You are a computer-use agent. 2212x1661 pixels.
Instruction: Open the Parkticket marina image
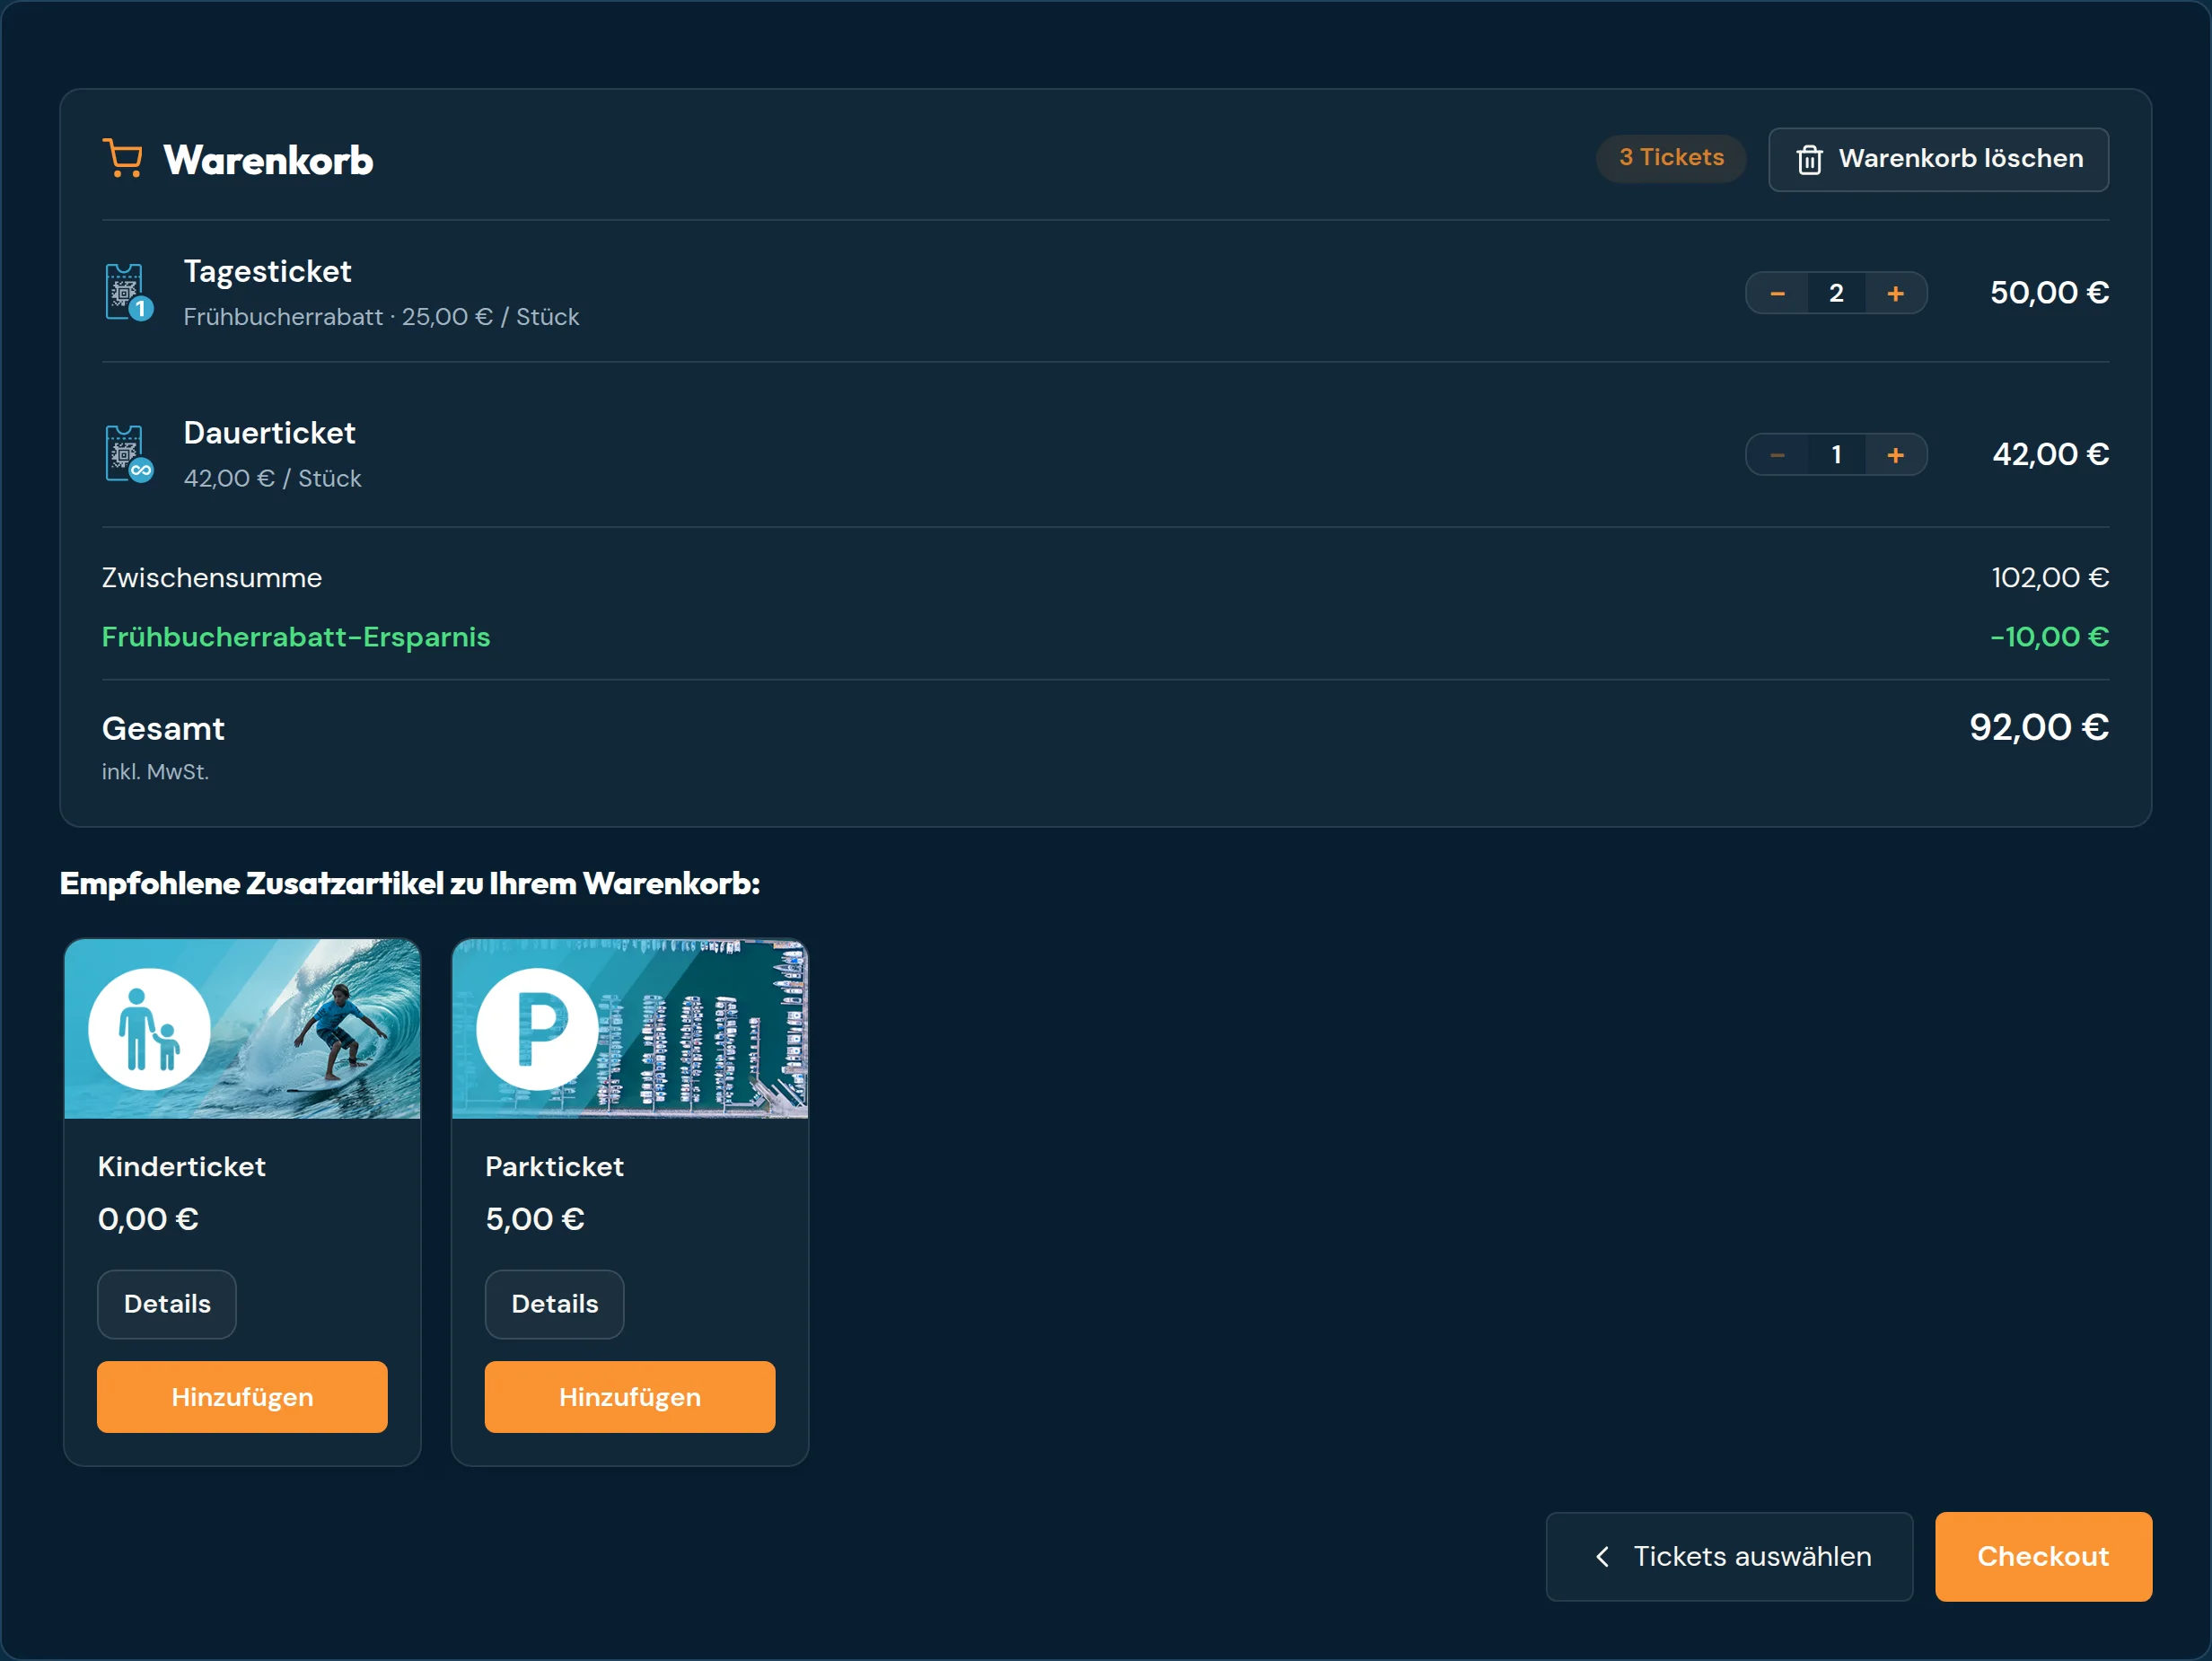coord(630,1028)
